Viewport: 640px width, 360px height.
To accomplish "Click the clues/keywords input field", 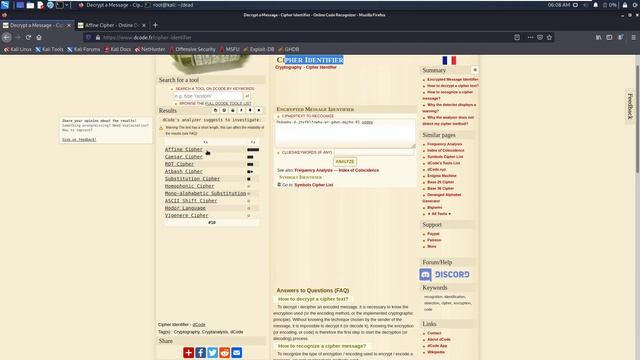I will pos(374,152).
